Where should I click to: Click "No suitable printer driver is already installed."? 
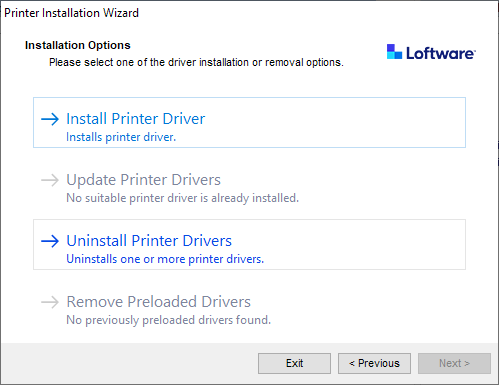click(182, 198)
